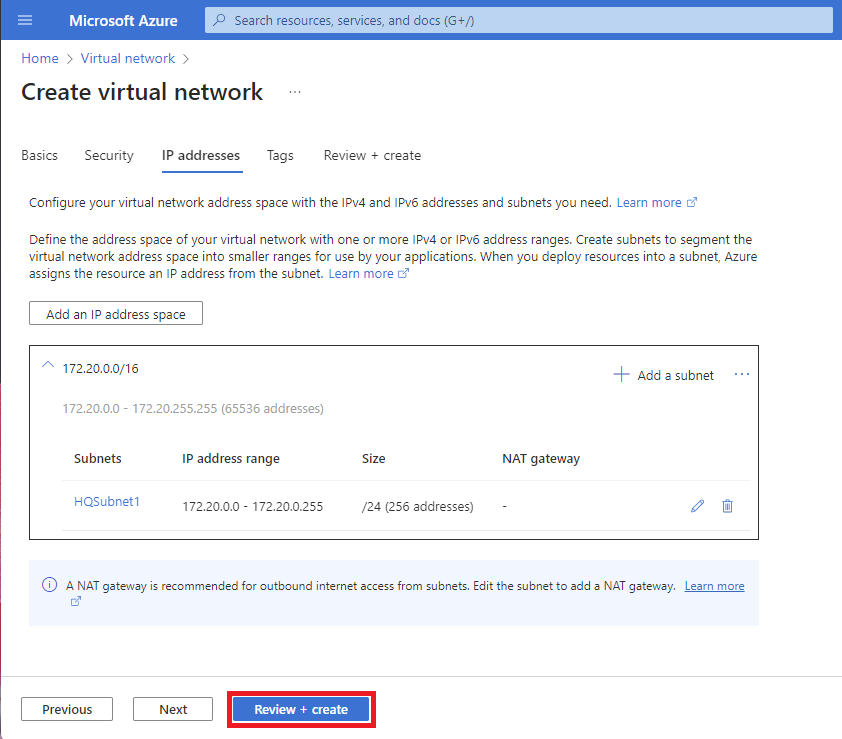Open the ellipsis menu next to Add a subnet
The width and height of the screenshot is (842, 739).
pos(741,373)
